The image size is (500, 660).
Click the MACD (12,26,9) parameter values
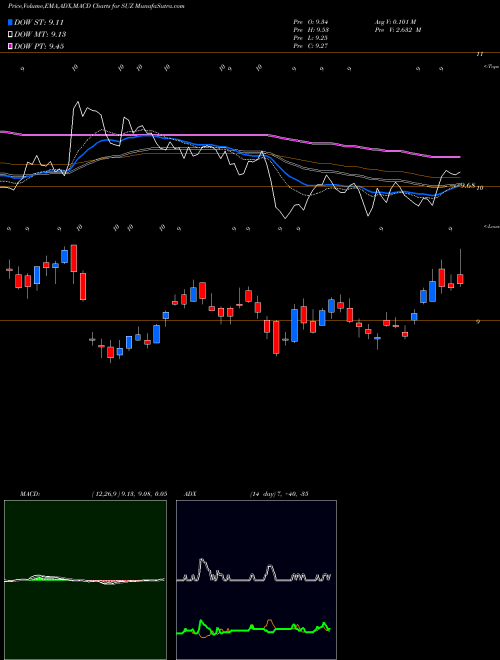pyautogui.click(x=129, y=494)
